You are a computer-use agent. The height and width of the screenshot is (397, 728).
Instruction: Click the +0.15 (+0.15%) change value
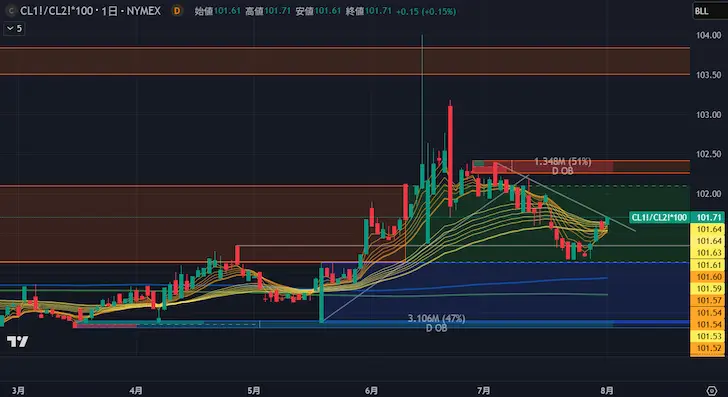(426, 12)
